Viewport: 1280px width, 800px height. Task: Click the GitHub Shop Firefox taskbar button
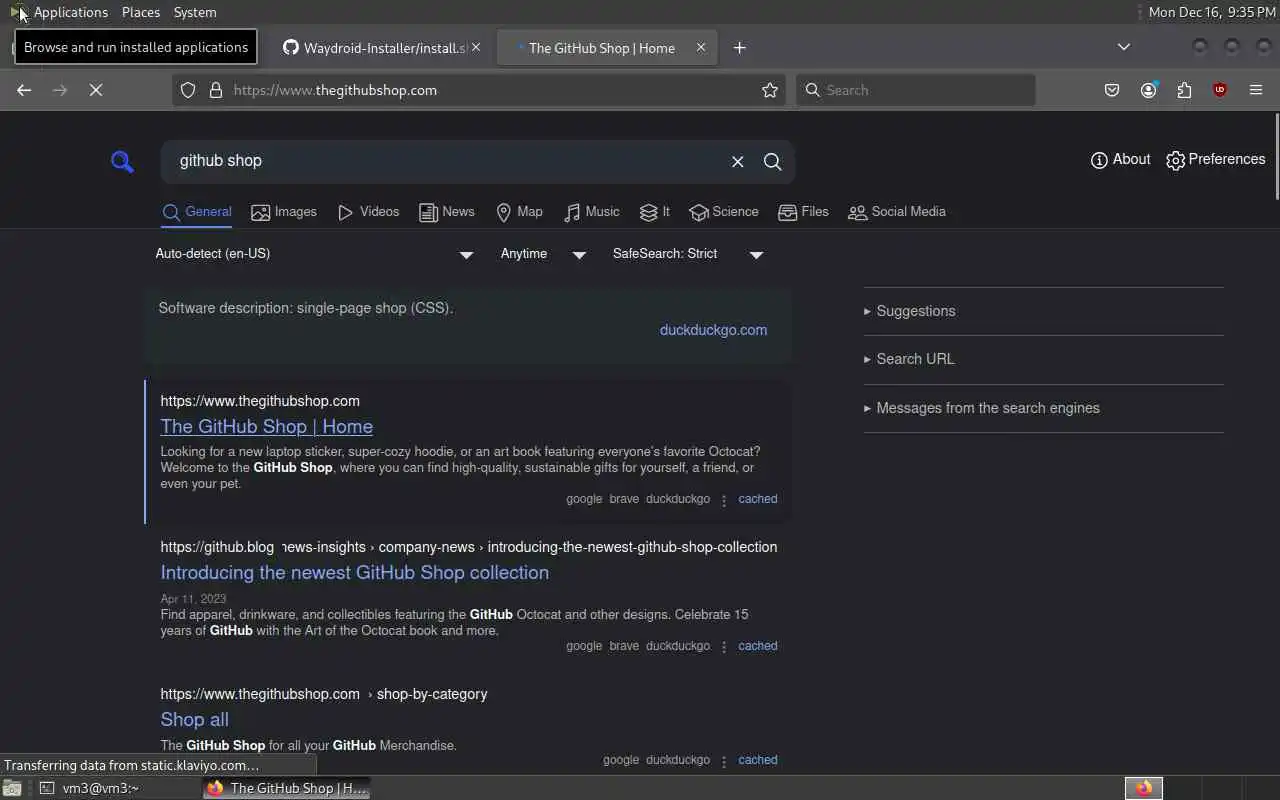[x=287, y=788]
